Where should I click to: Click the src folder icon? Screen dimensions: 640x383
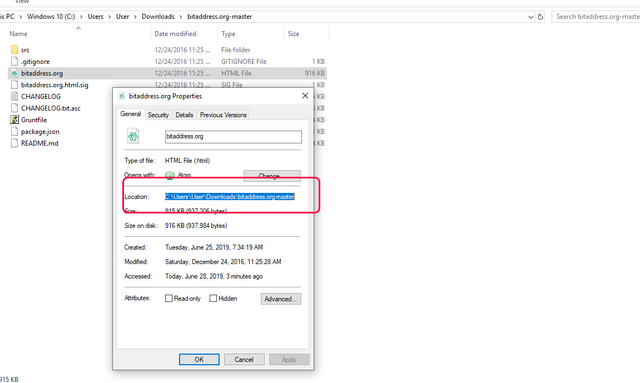point(14,50)
